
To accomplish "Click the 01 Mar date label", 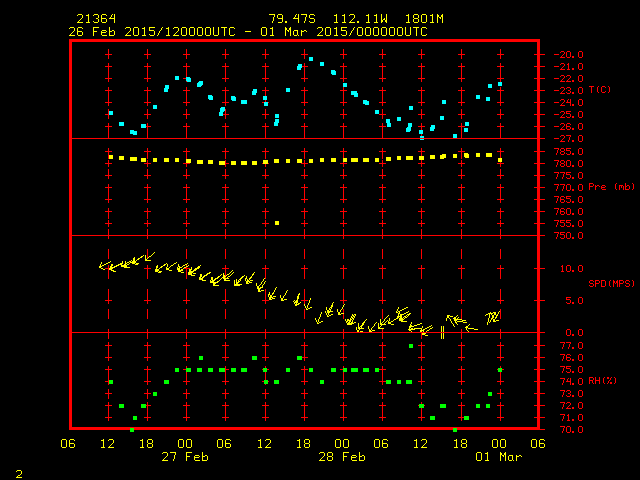I will click(x=499, y=457).
